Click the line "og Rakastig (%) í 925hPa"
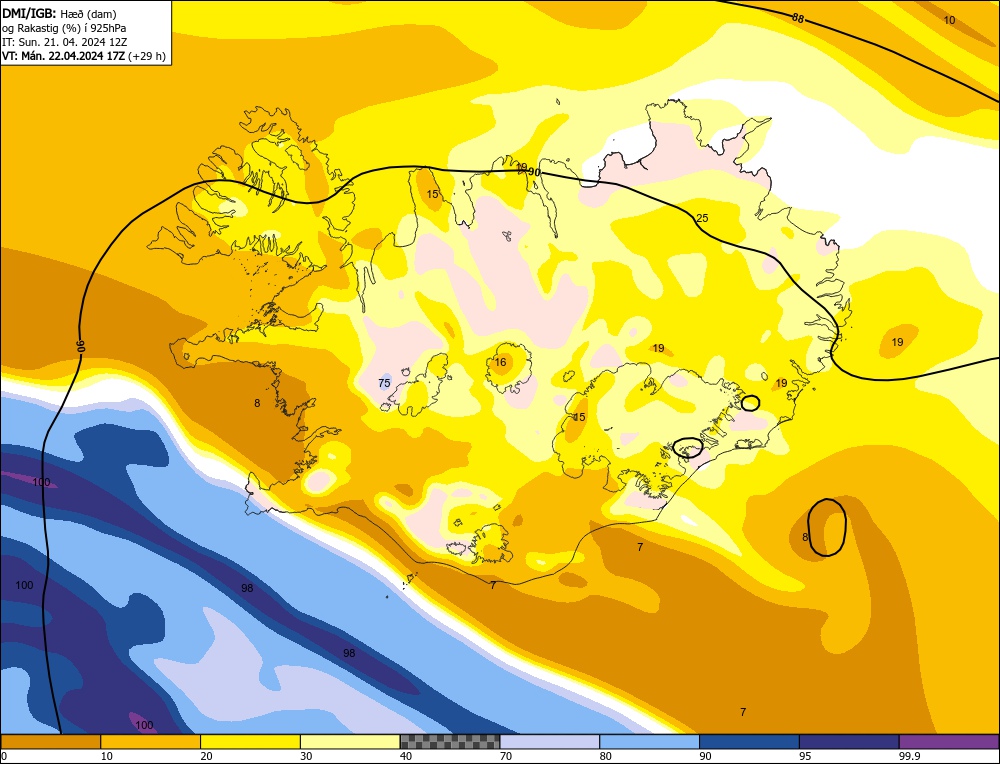Viewport: 1000px width, 764px height. pyautogui.click(x=64, y=28)
